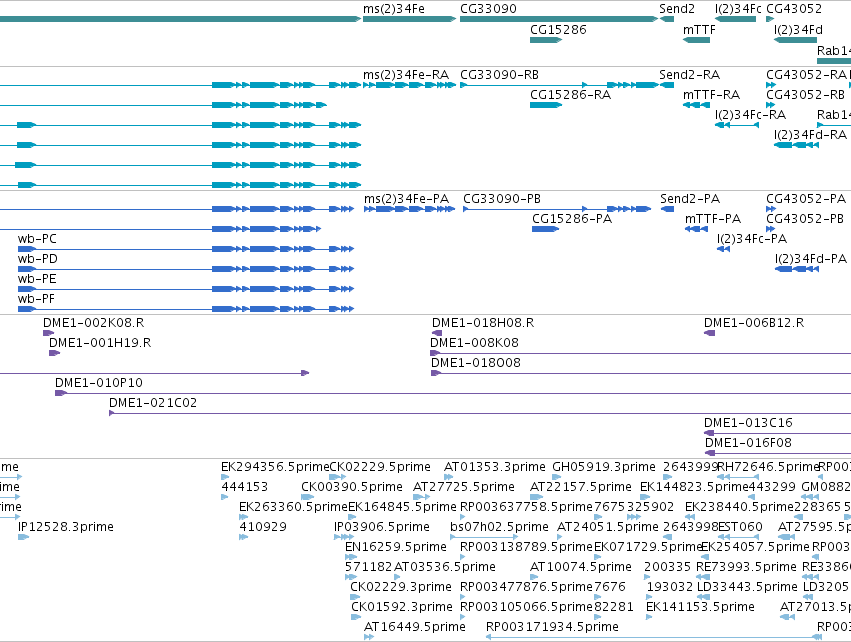Open the mTTF-PA protein label

click(713, 219)
